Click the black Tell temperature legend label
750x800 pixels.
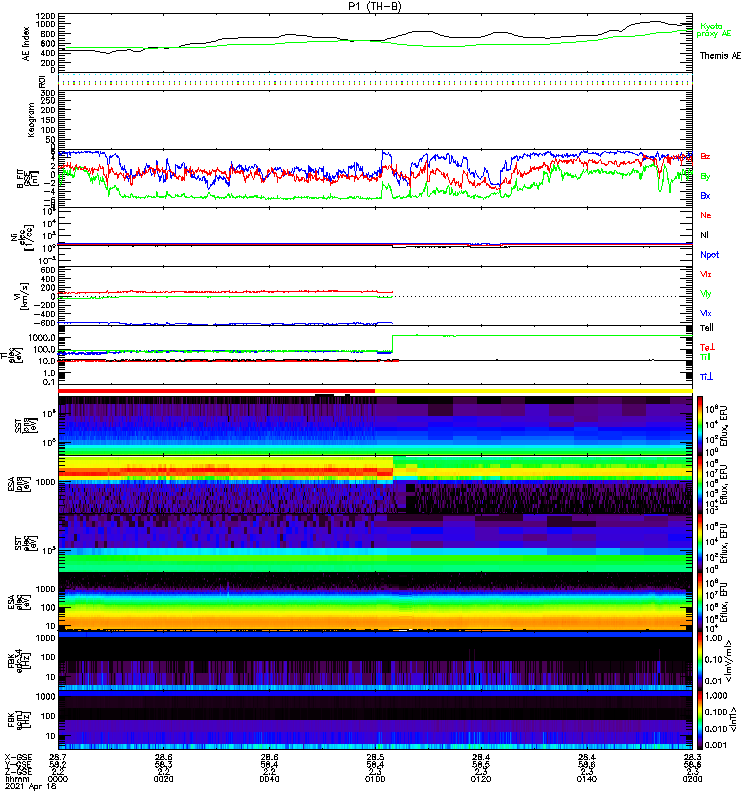click(x=707, y=328)
